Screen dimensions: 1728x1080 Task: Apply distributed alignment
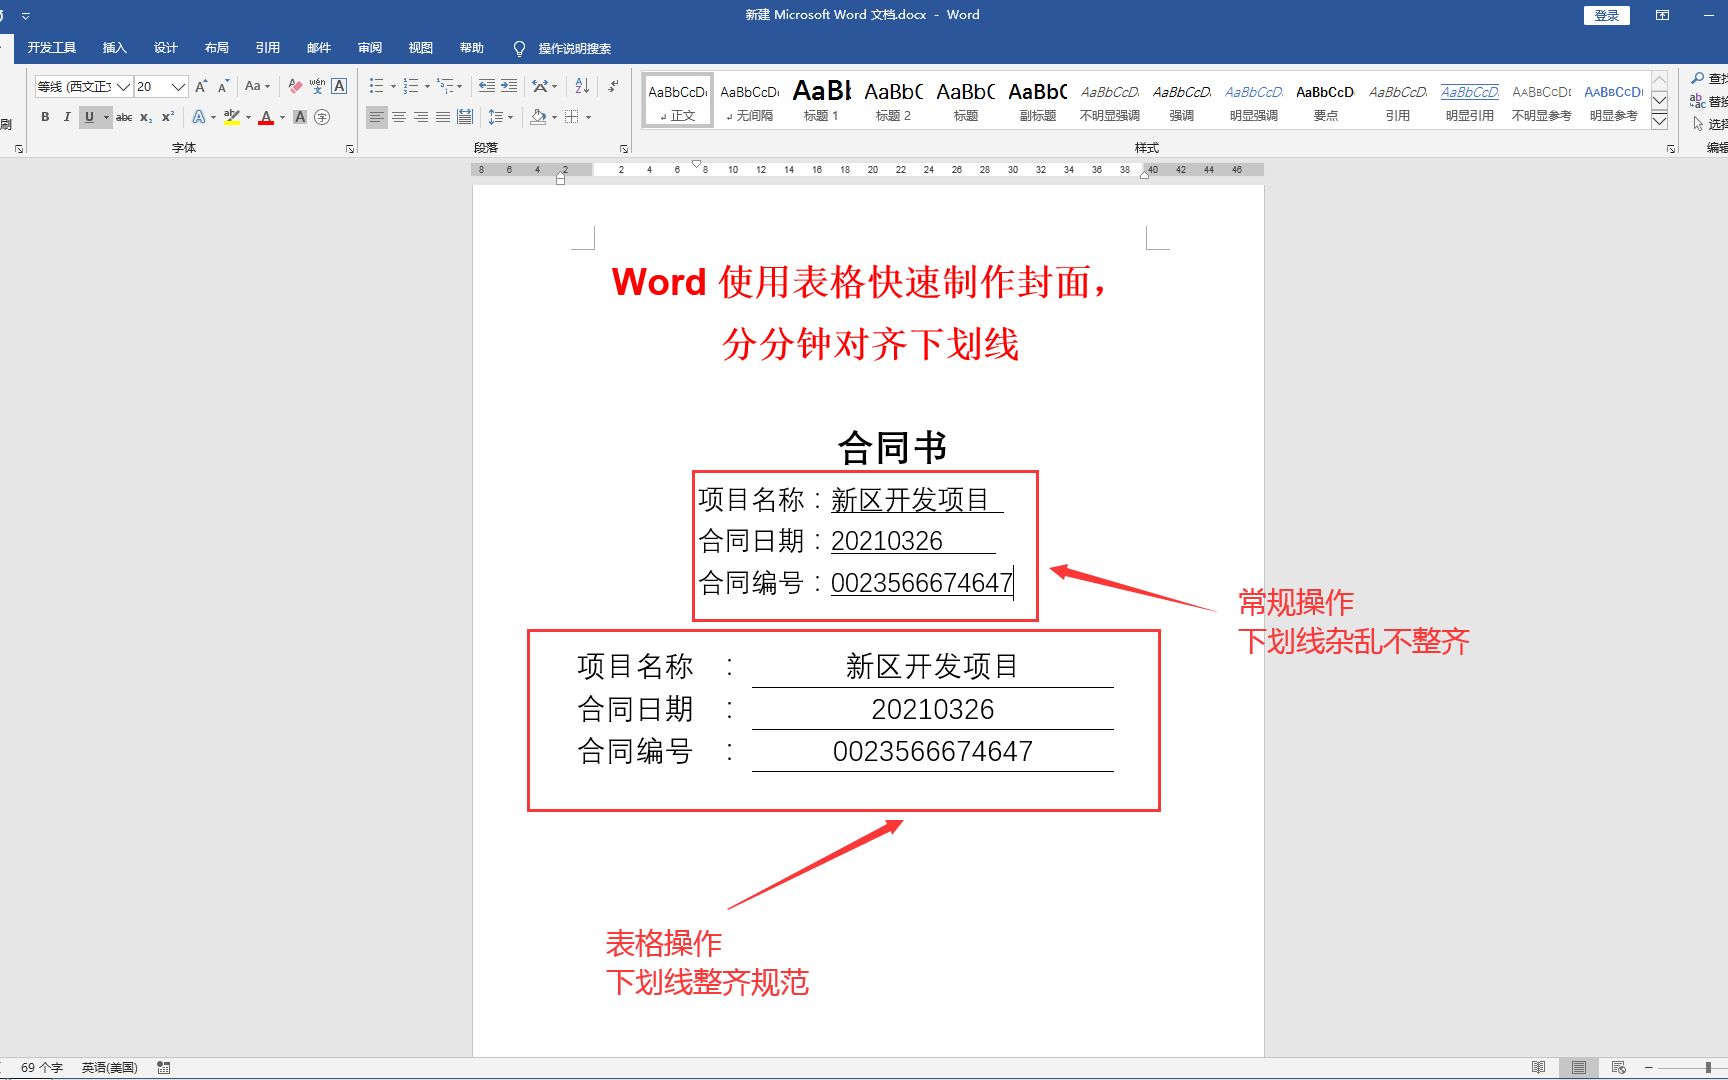[x=465, y=117]
